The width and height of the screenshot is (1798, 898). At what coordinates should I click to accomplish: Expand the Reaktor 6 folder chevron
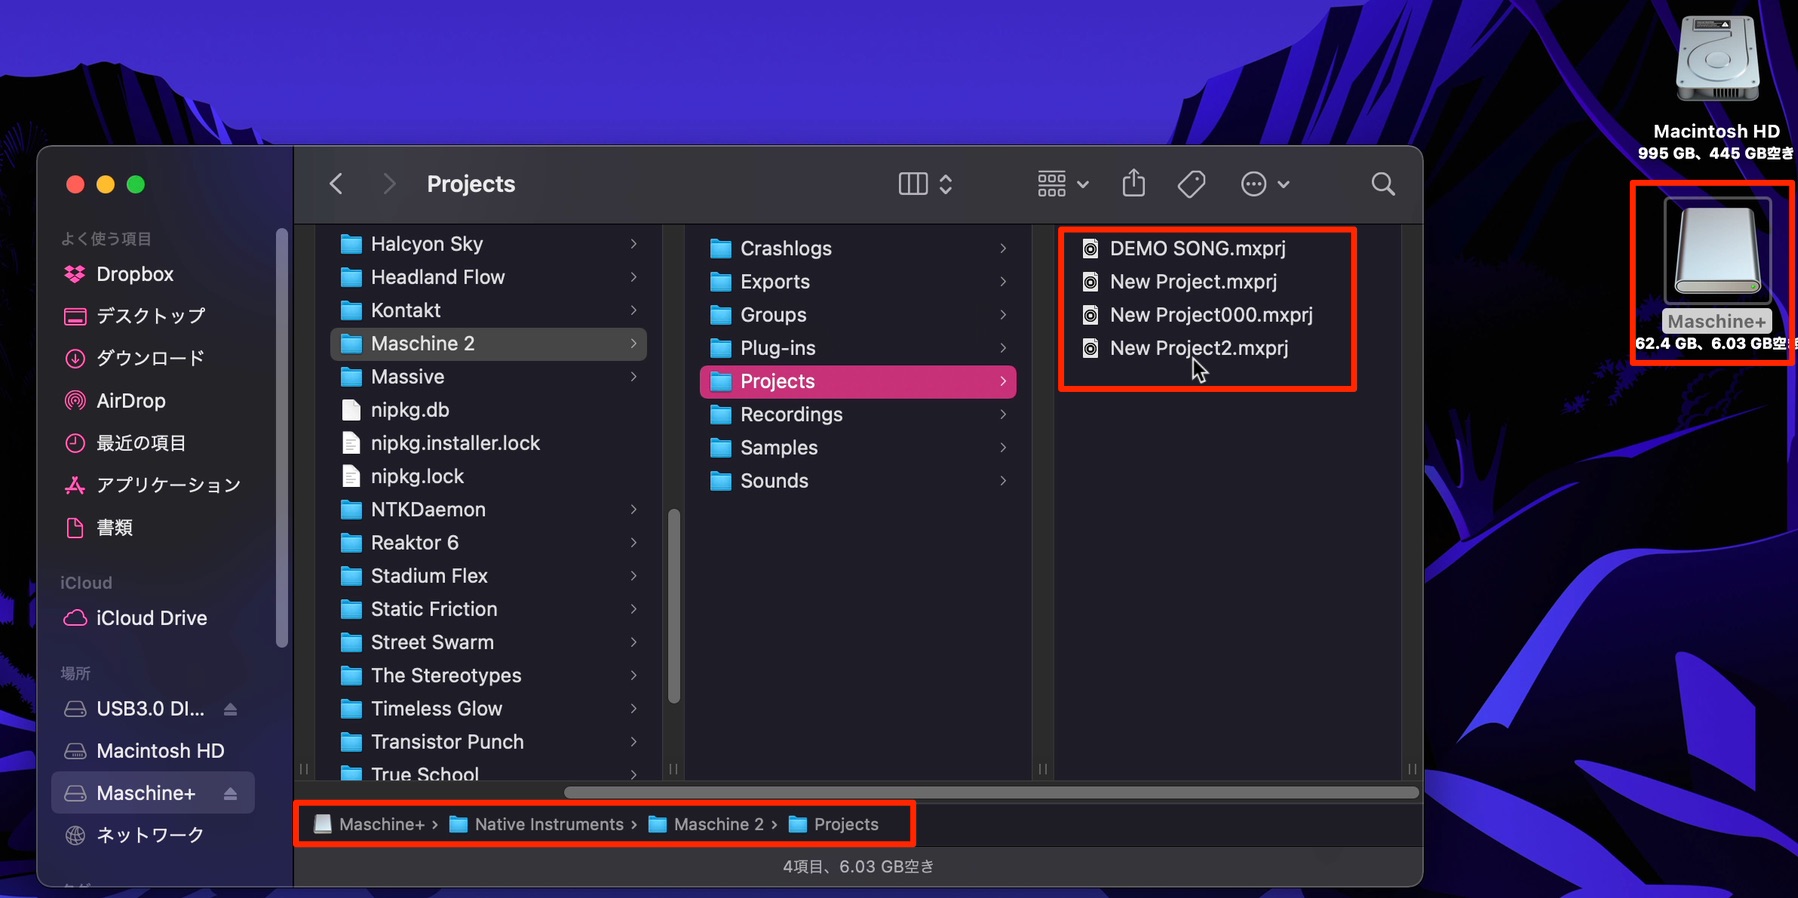634,543
